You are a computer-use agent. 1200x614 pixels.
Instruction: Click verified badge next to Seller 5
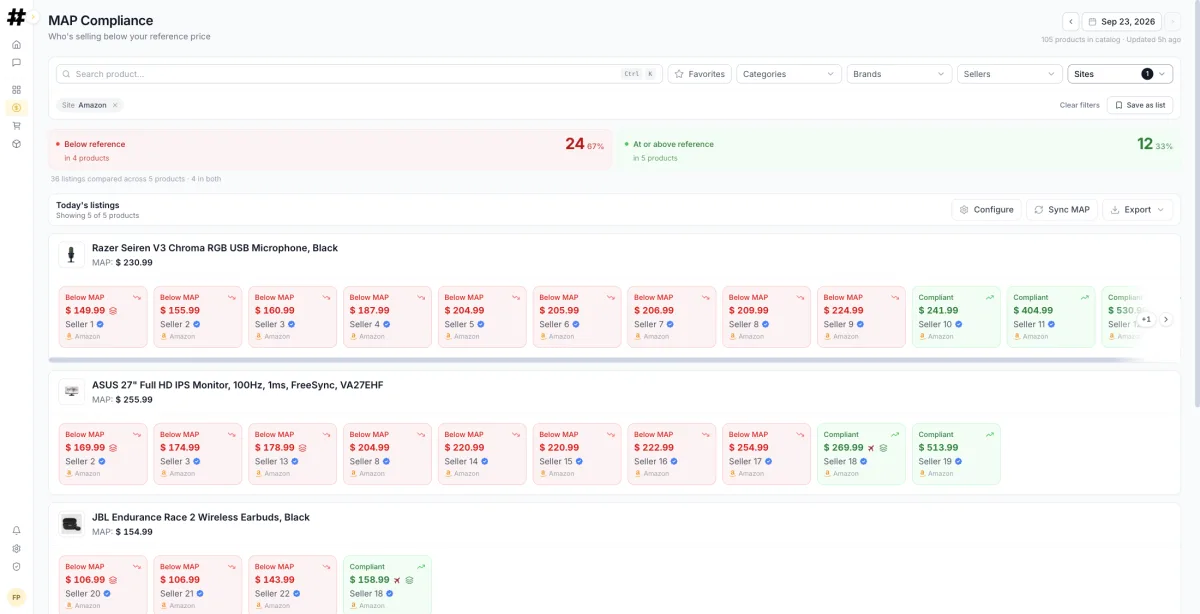tap(481, 325)
